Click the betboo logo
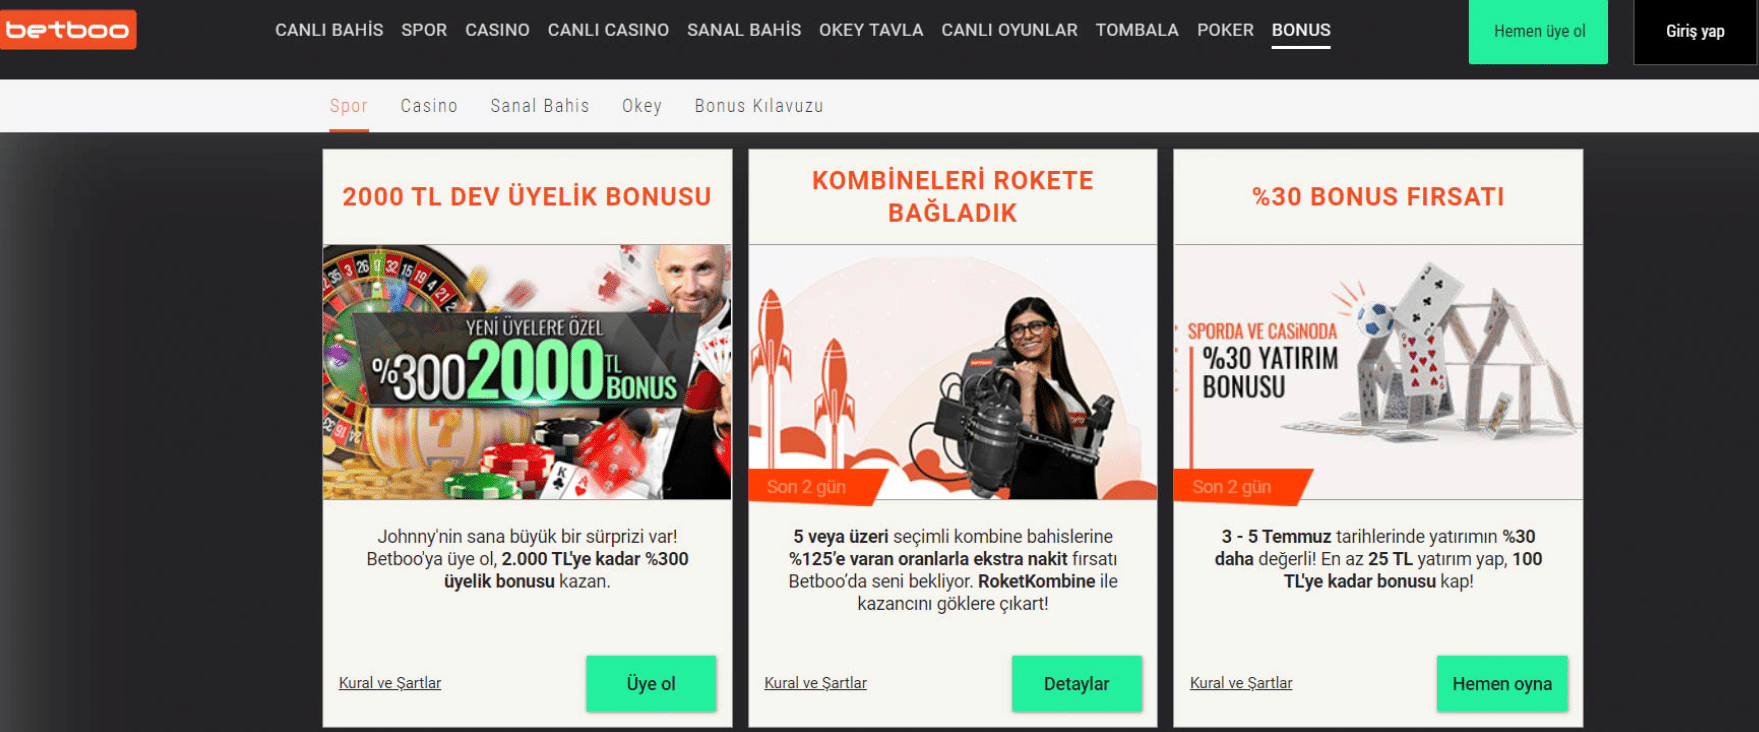The image size is (1759, 732). pos(68,30)
